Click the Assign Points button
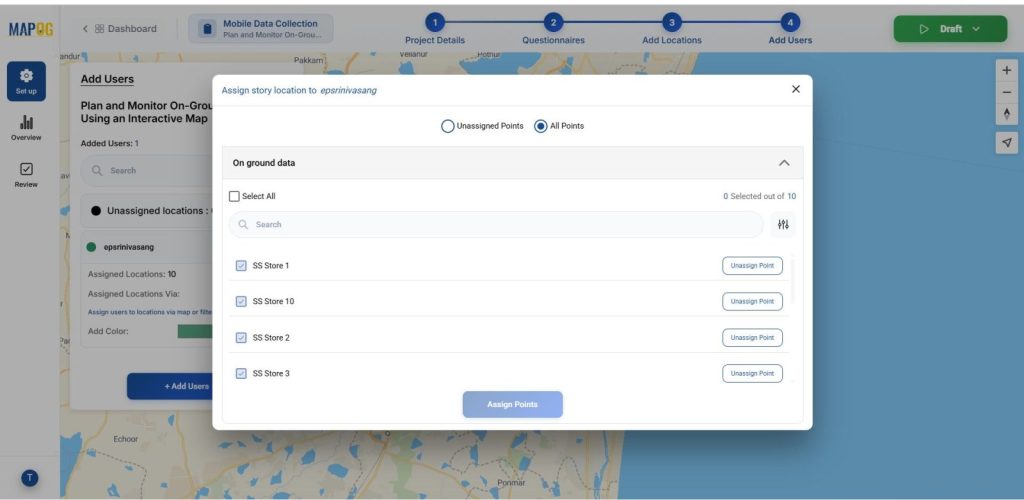The height and width of the screenshot is (500, 1024). pos(513,405)
